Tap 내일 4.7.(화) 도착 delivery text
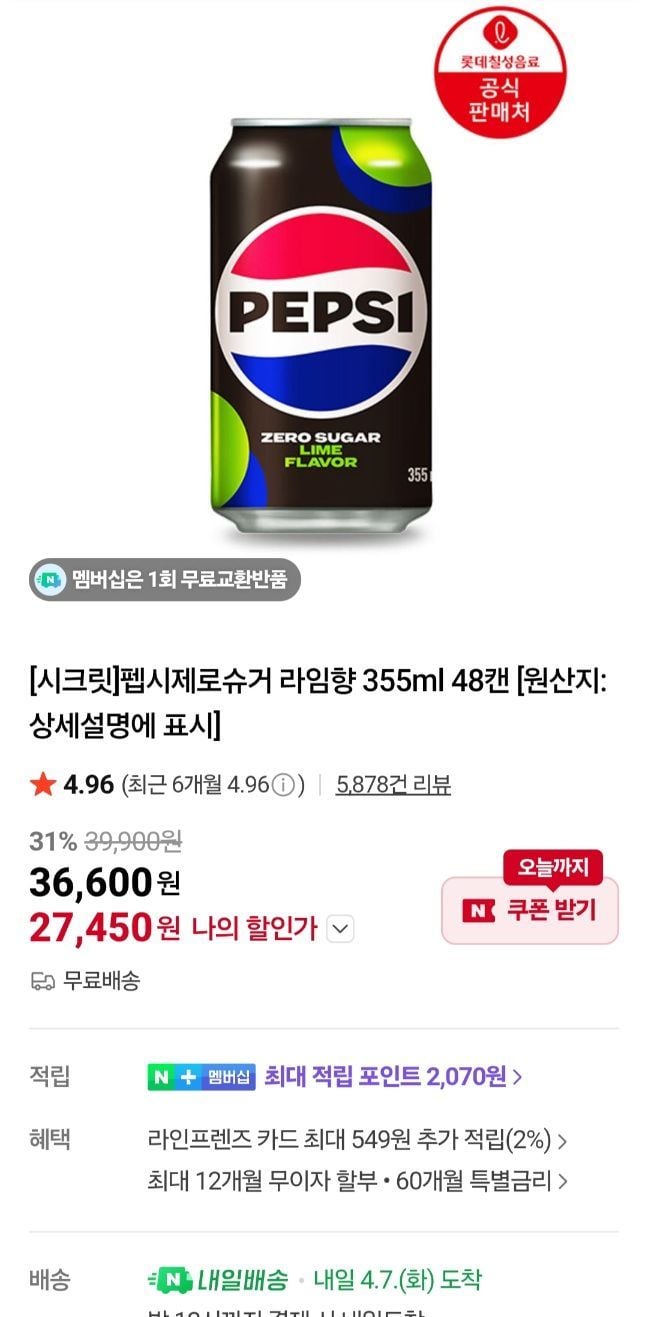The height and width of the screenshot is (1317, 648). pos(397,1279)
